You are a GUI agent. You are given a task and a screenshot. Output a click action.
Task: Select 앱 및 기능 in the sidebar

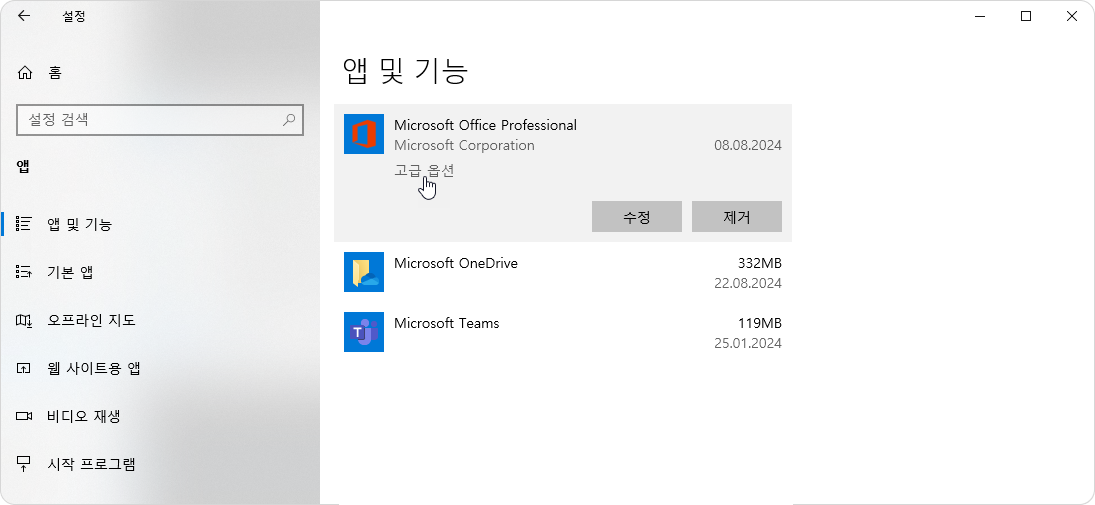[80, 224]
